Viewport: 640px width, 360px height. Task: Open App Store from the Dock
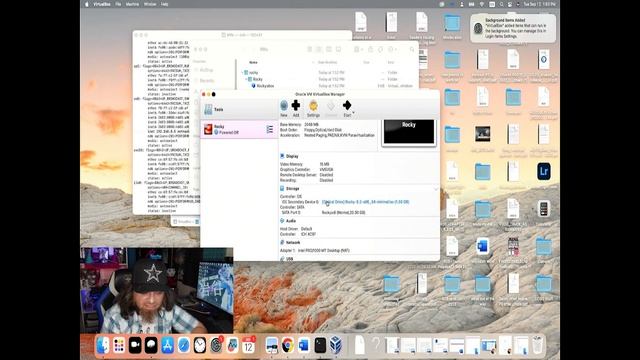167,345
